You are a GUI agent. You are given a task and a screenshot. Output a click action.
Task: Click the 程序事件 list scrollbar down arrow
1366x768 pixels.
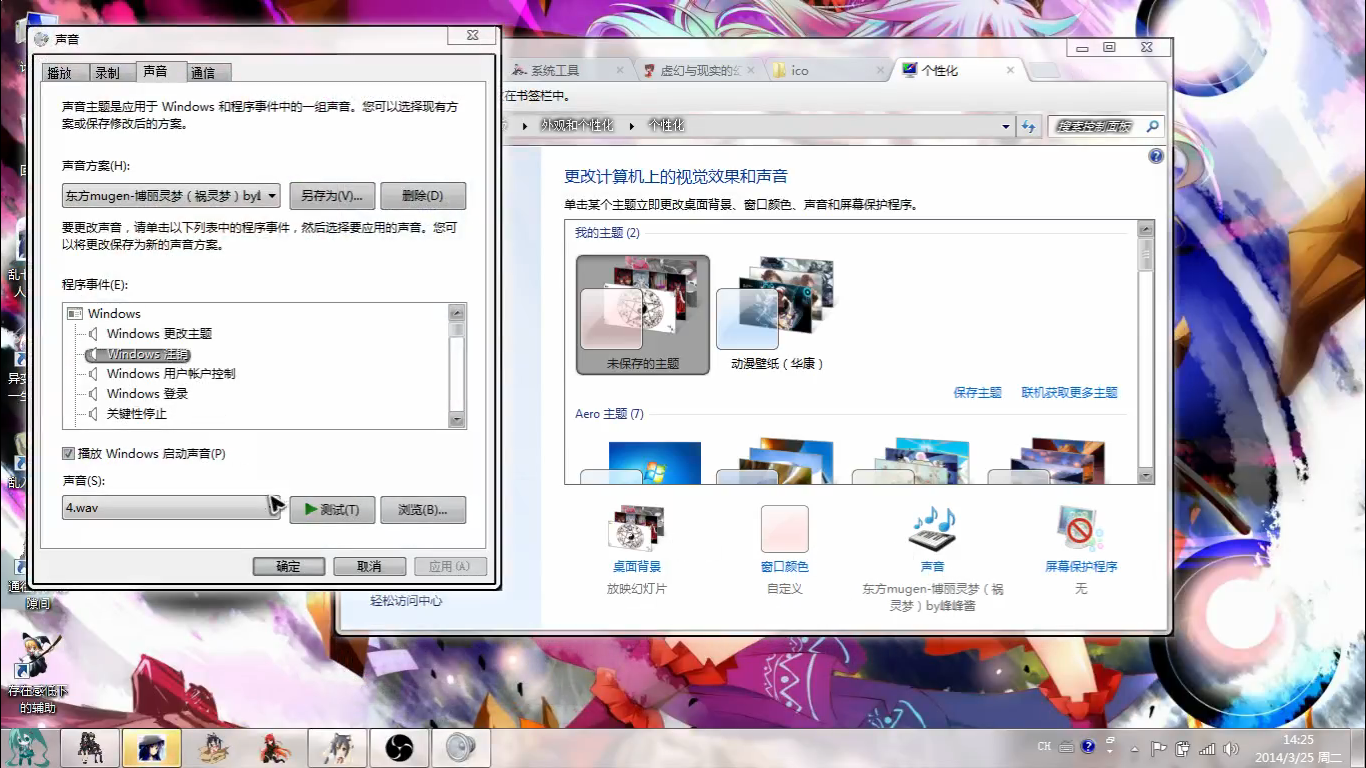coord(457,421)
